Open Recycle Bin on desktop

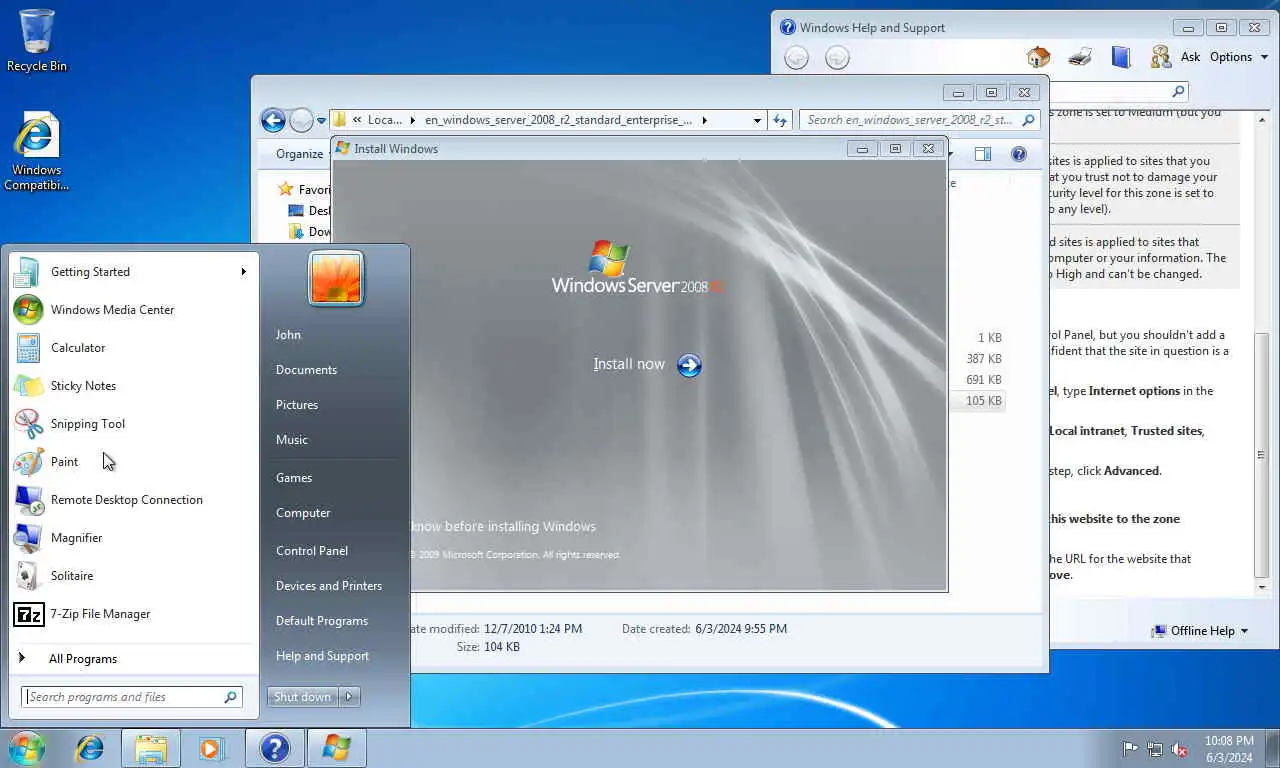(x=37, y=41)
